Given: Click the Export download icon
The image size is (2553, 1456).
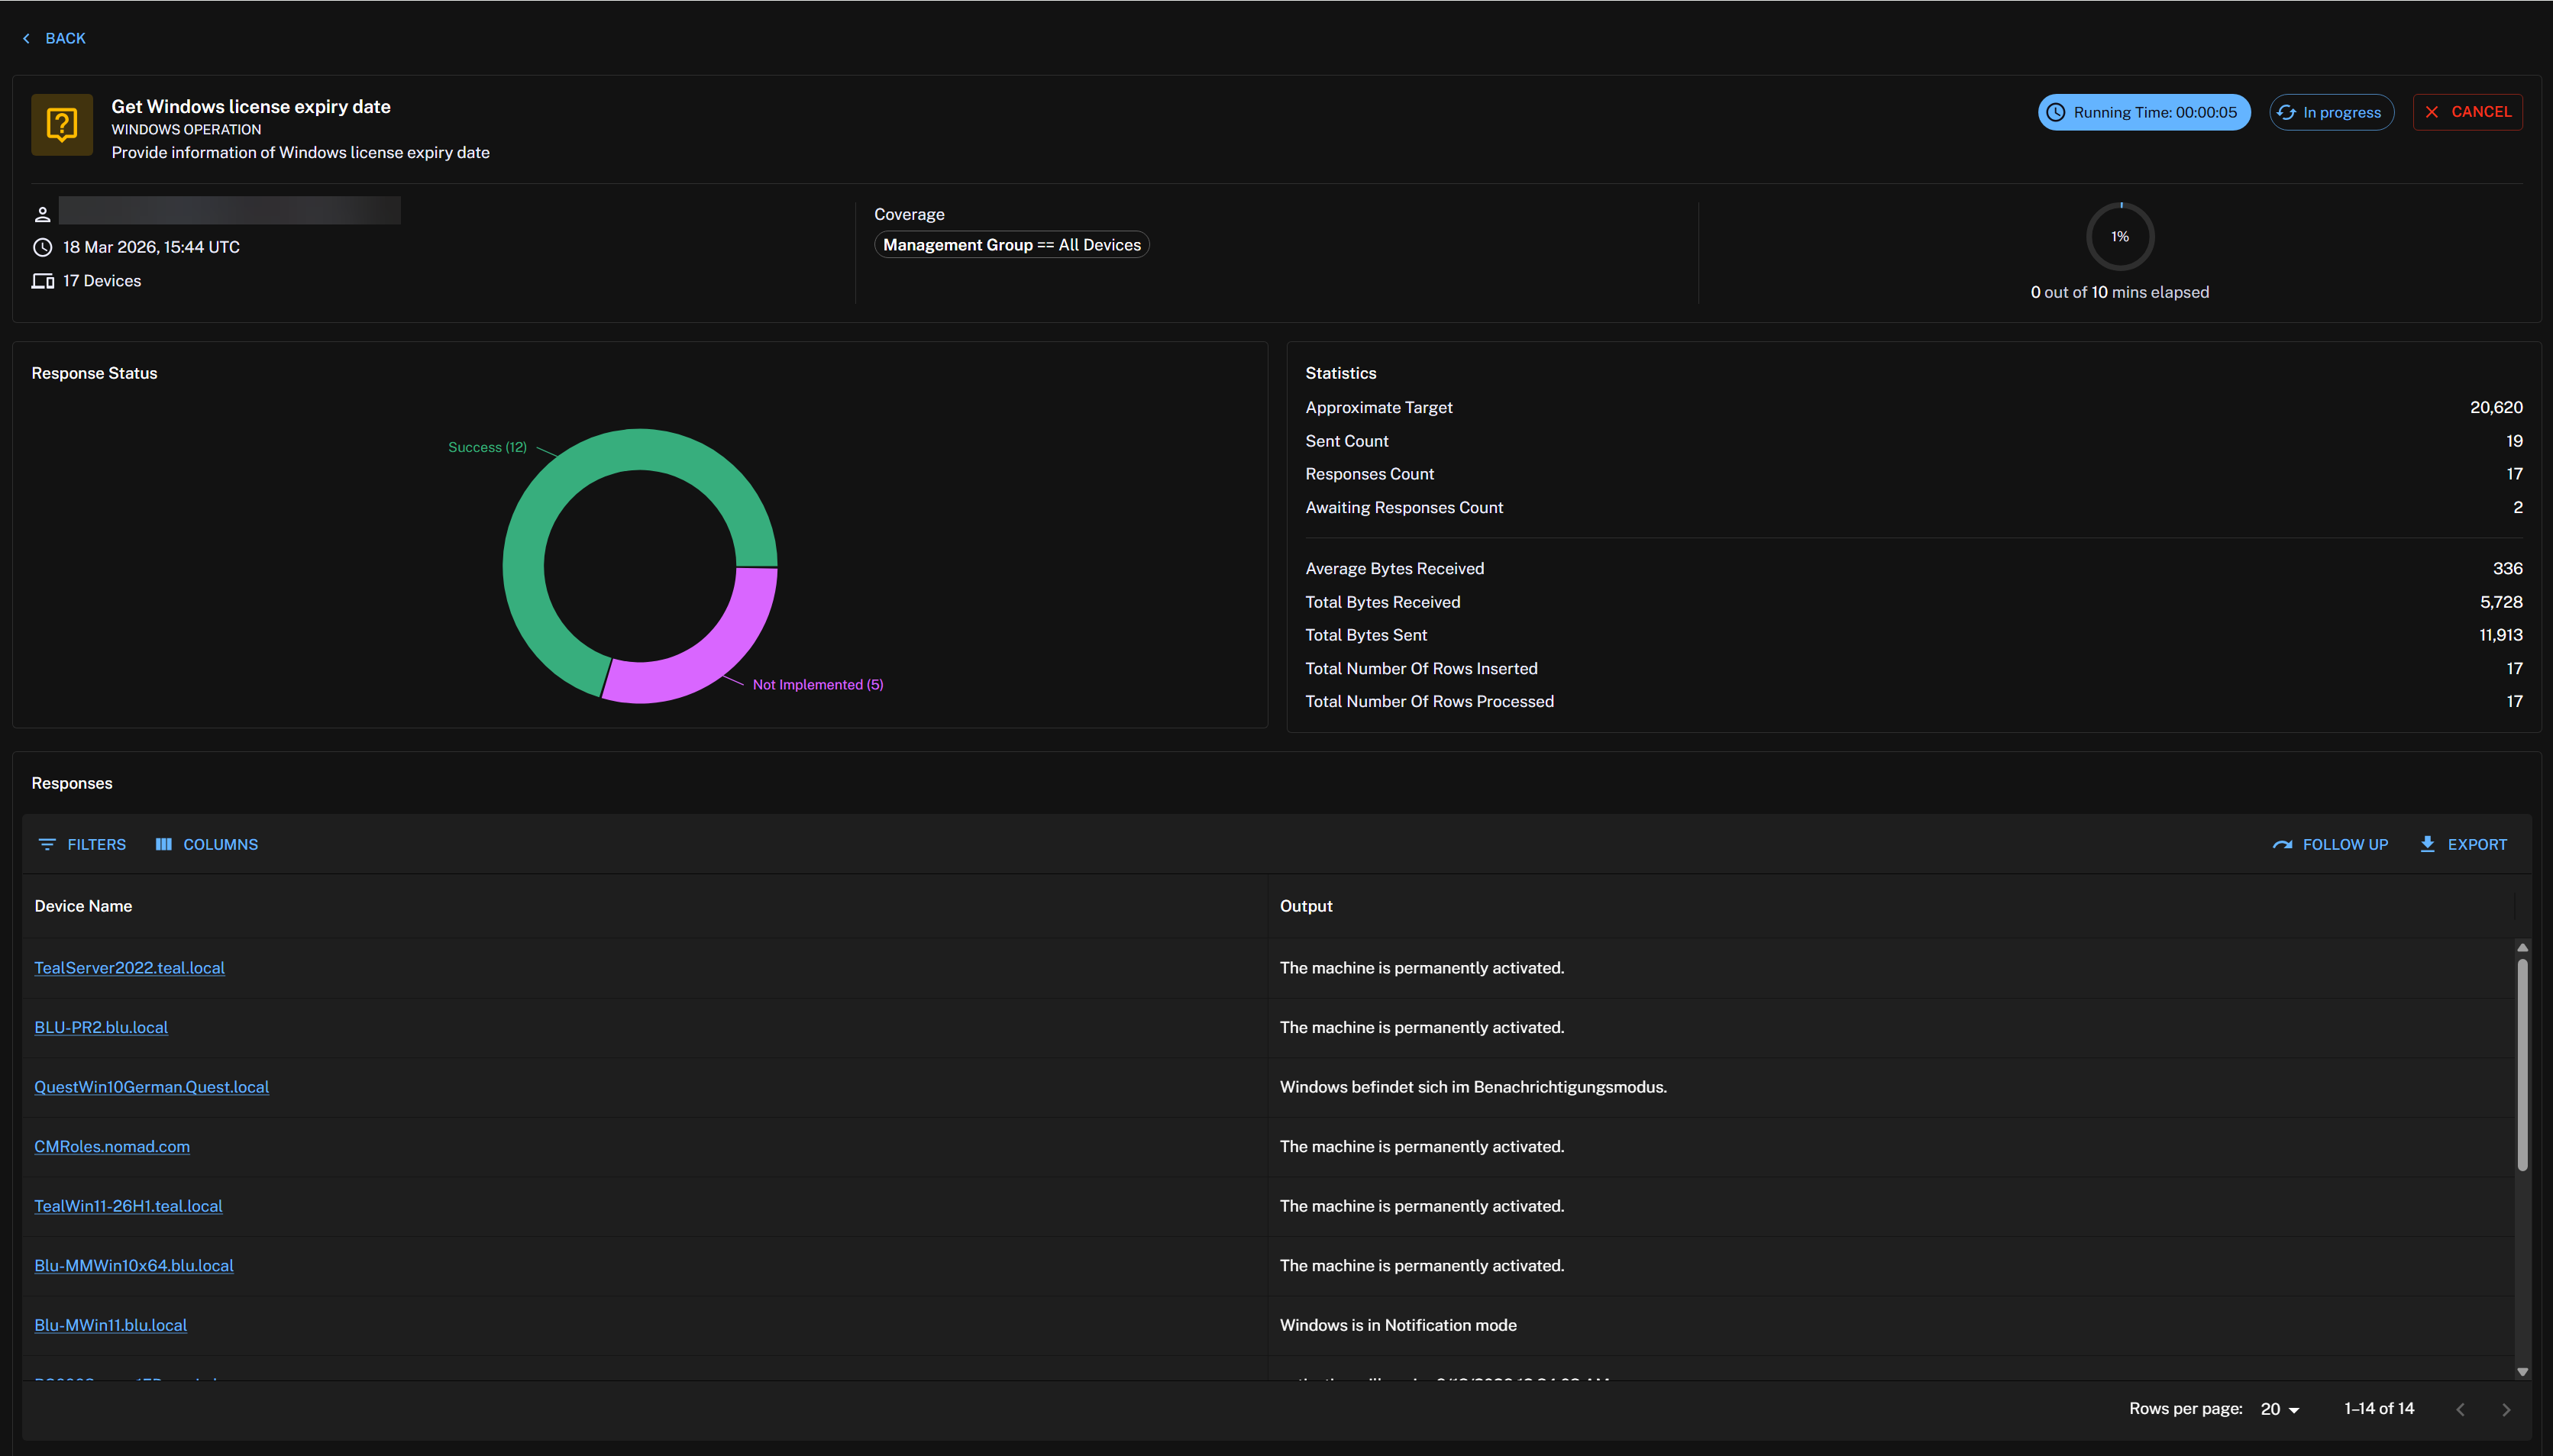Looking at the screenshot, I should (x=2427, y=844).
